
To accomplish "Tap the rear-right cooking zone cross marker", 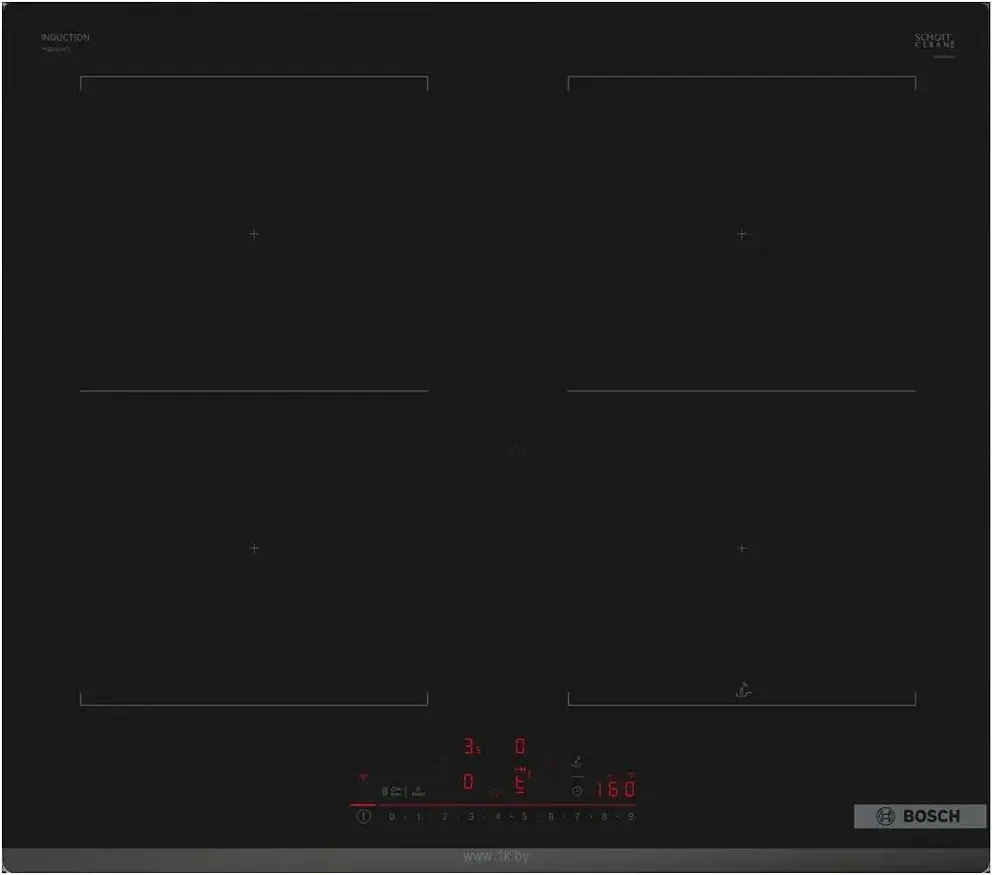I will coord(741,233).
